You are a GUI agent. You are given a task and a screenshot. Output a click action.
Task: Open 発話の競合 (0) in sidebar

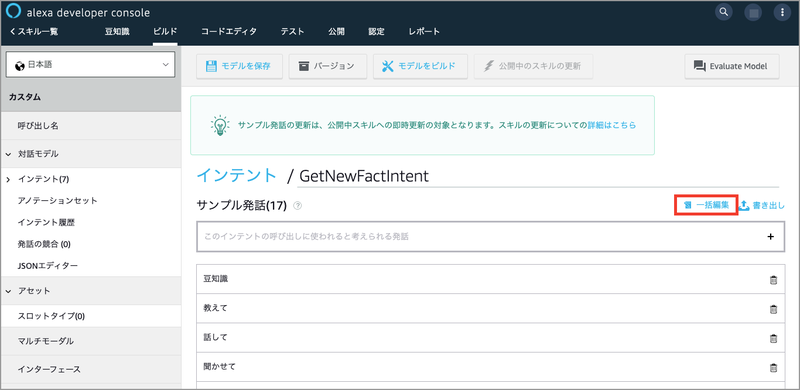(44, 245)
